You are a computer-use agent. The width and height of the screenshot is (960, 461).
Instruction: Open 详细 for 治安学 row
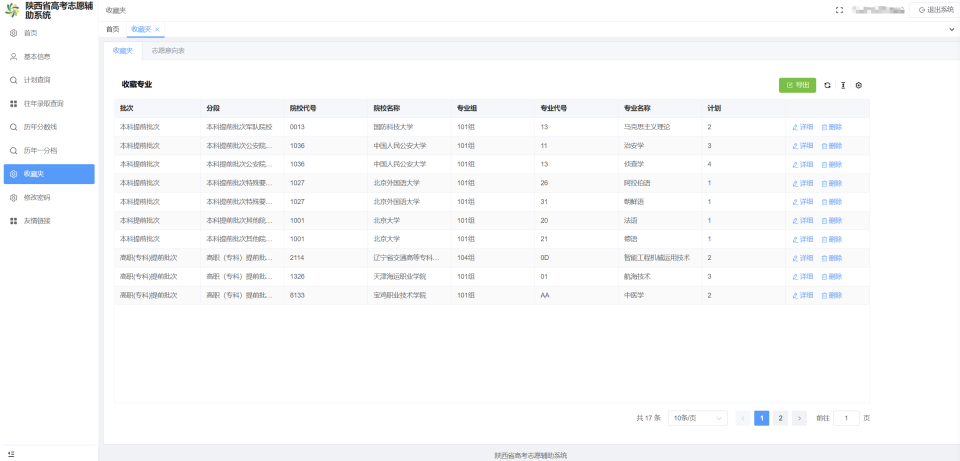pyautogui.click(x=803, y=146)
